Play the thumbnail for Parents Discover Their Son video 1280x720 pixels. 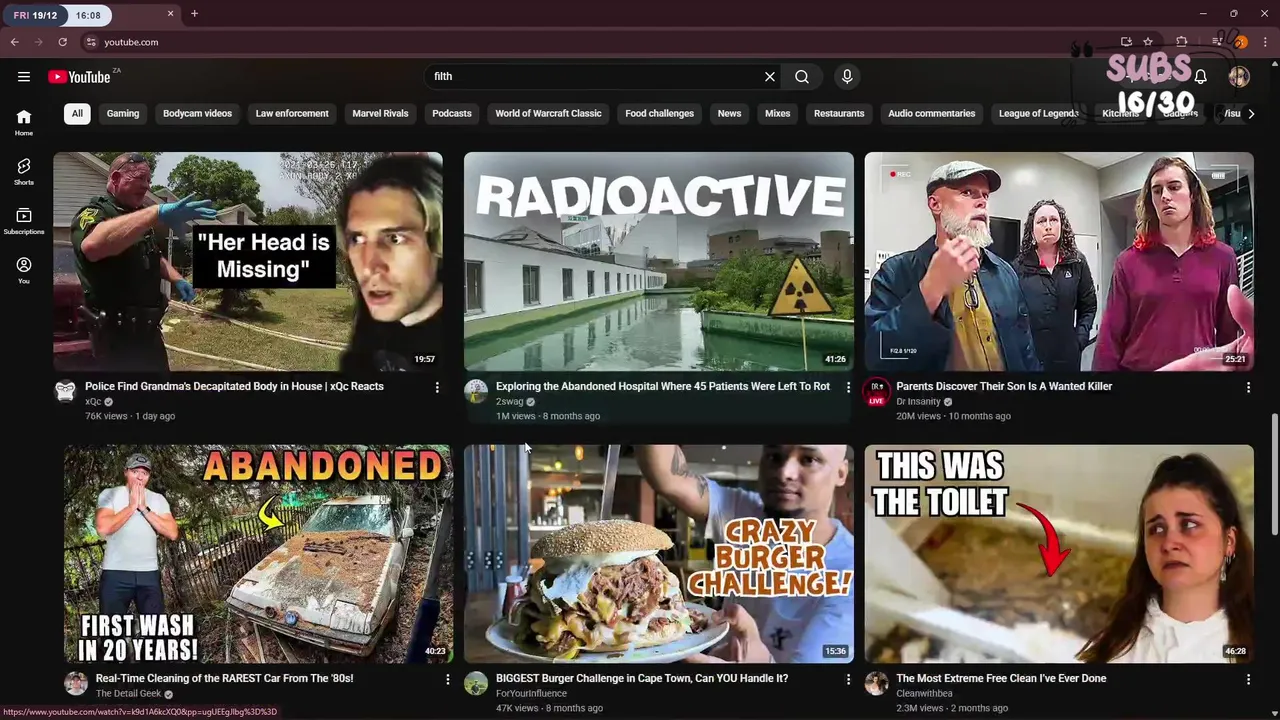coord(1059,261)
